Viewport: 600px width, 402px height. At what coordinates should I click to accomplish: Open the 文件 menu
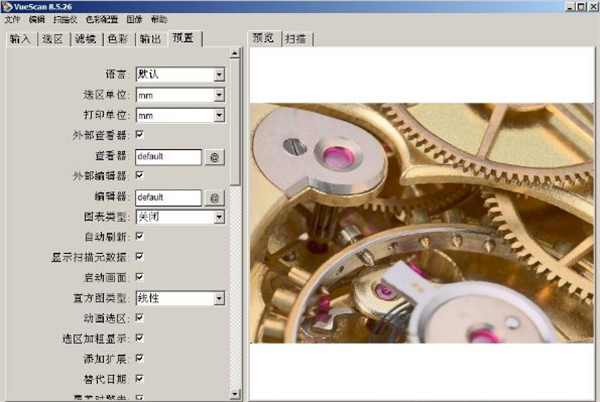12,20
